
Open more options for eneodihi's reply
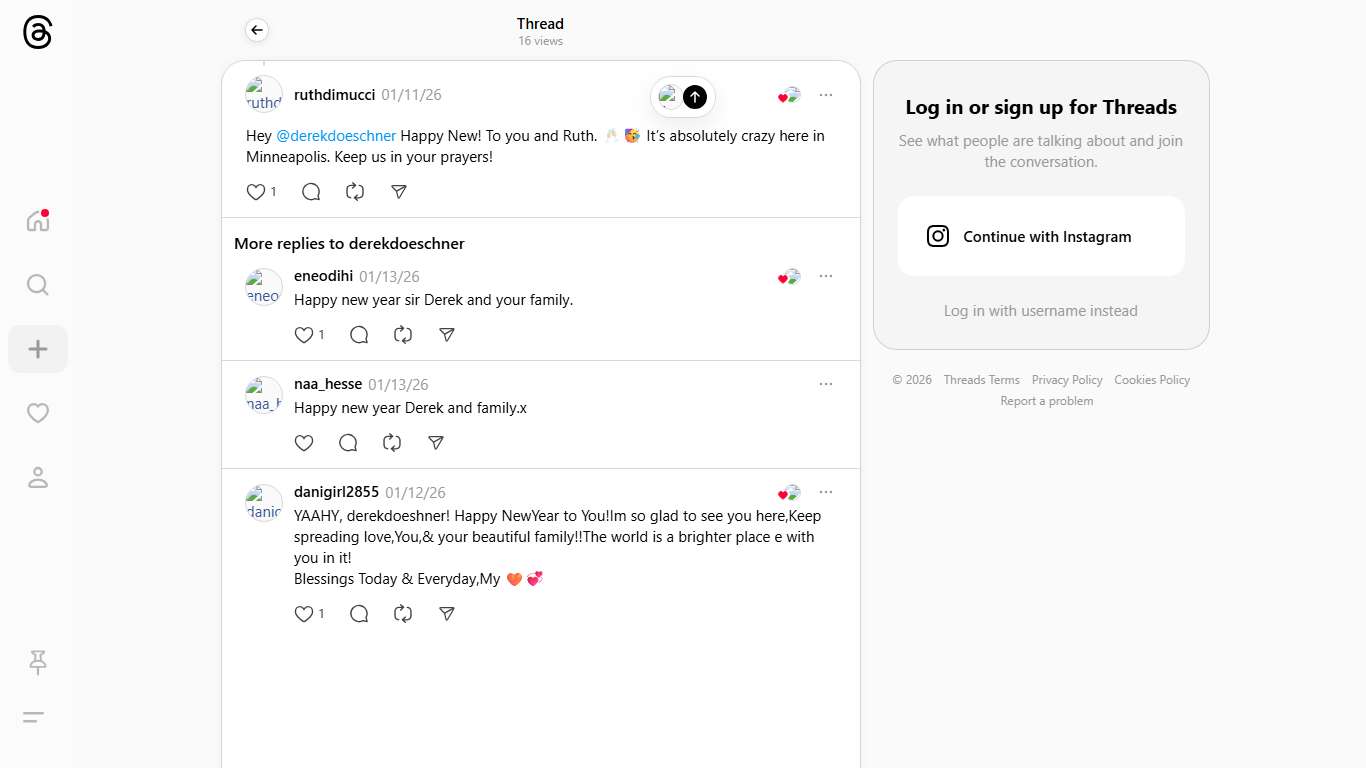tap(825, 276)
